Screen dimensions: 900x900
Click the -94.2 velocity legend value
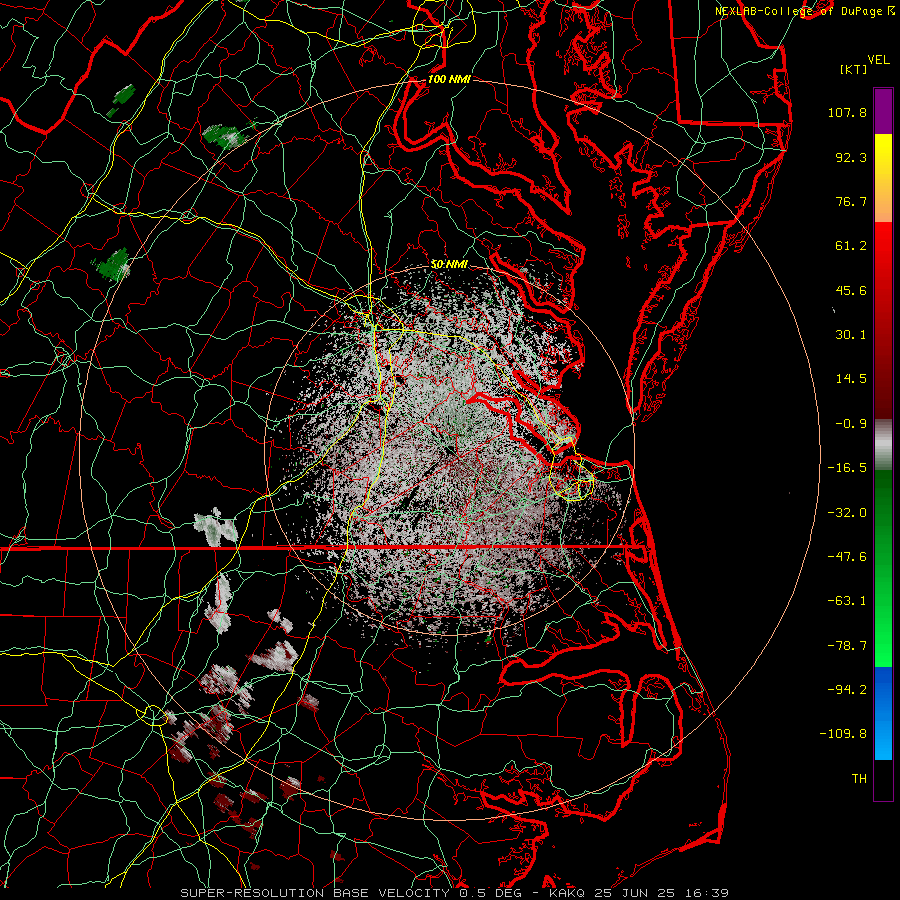coord(847,690)
